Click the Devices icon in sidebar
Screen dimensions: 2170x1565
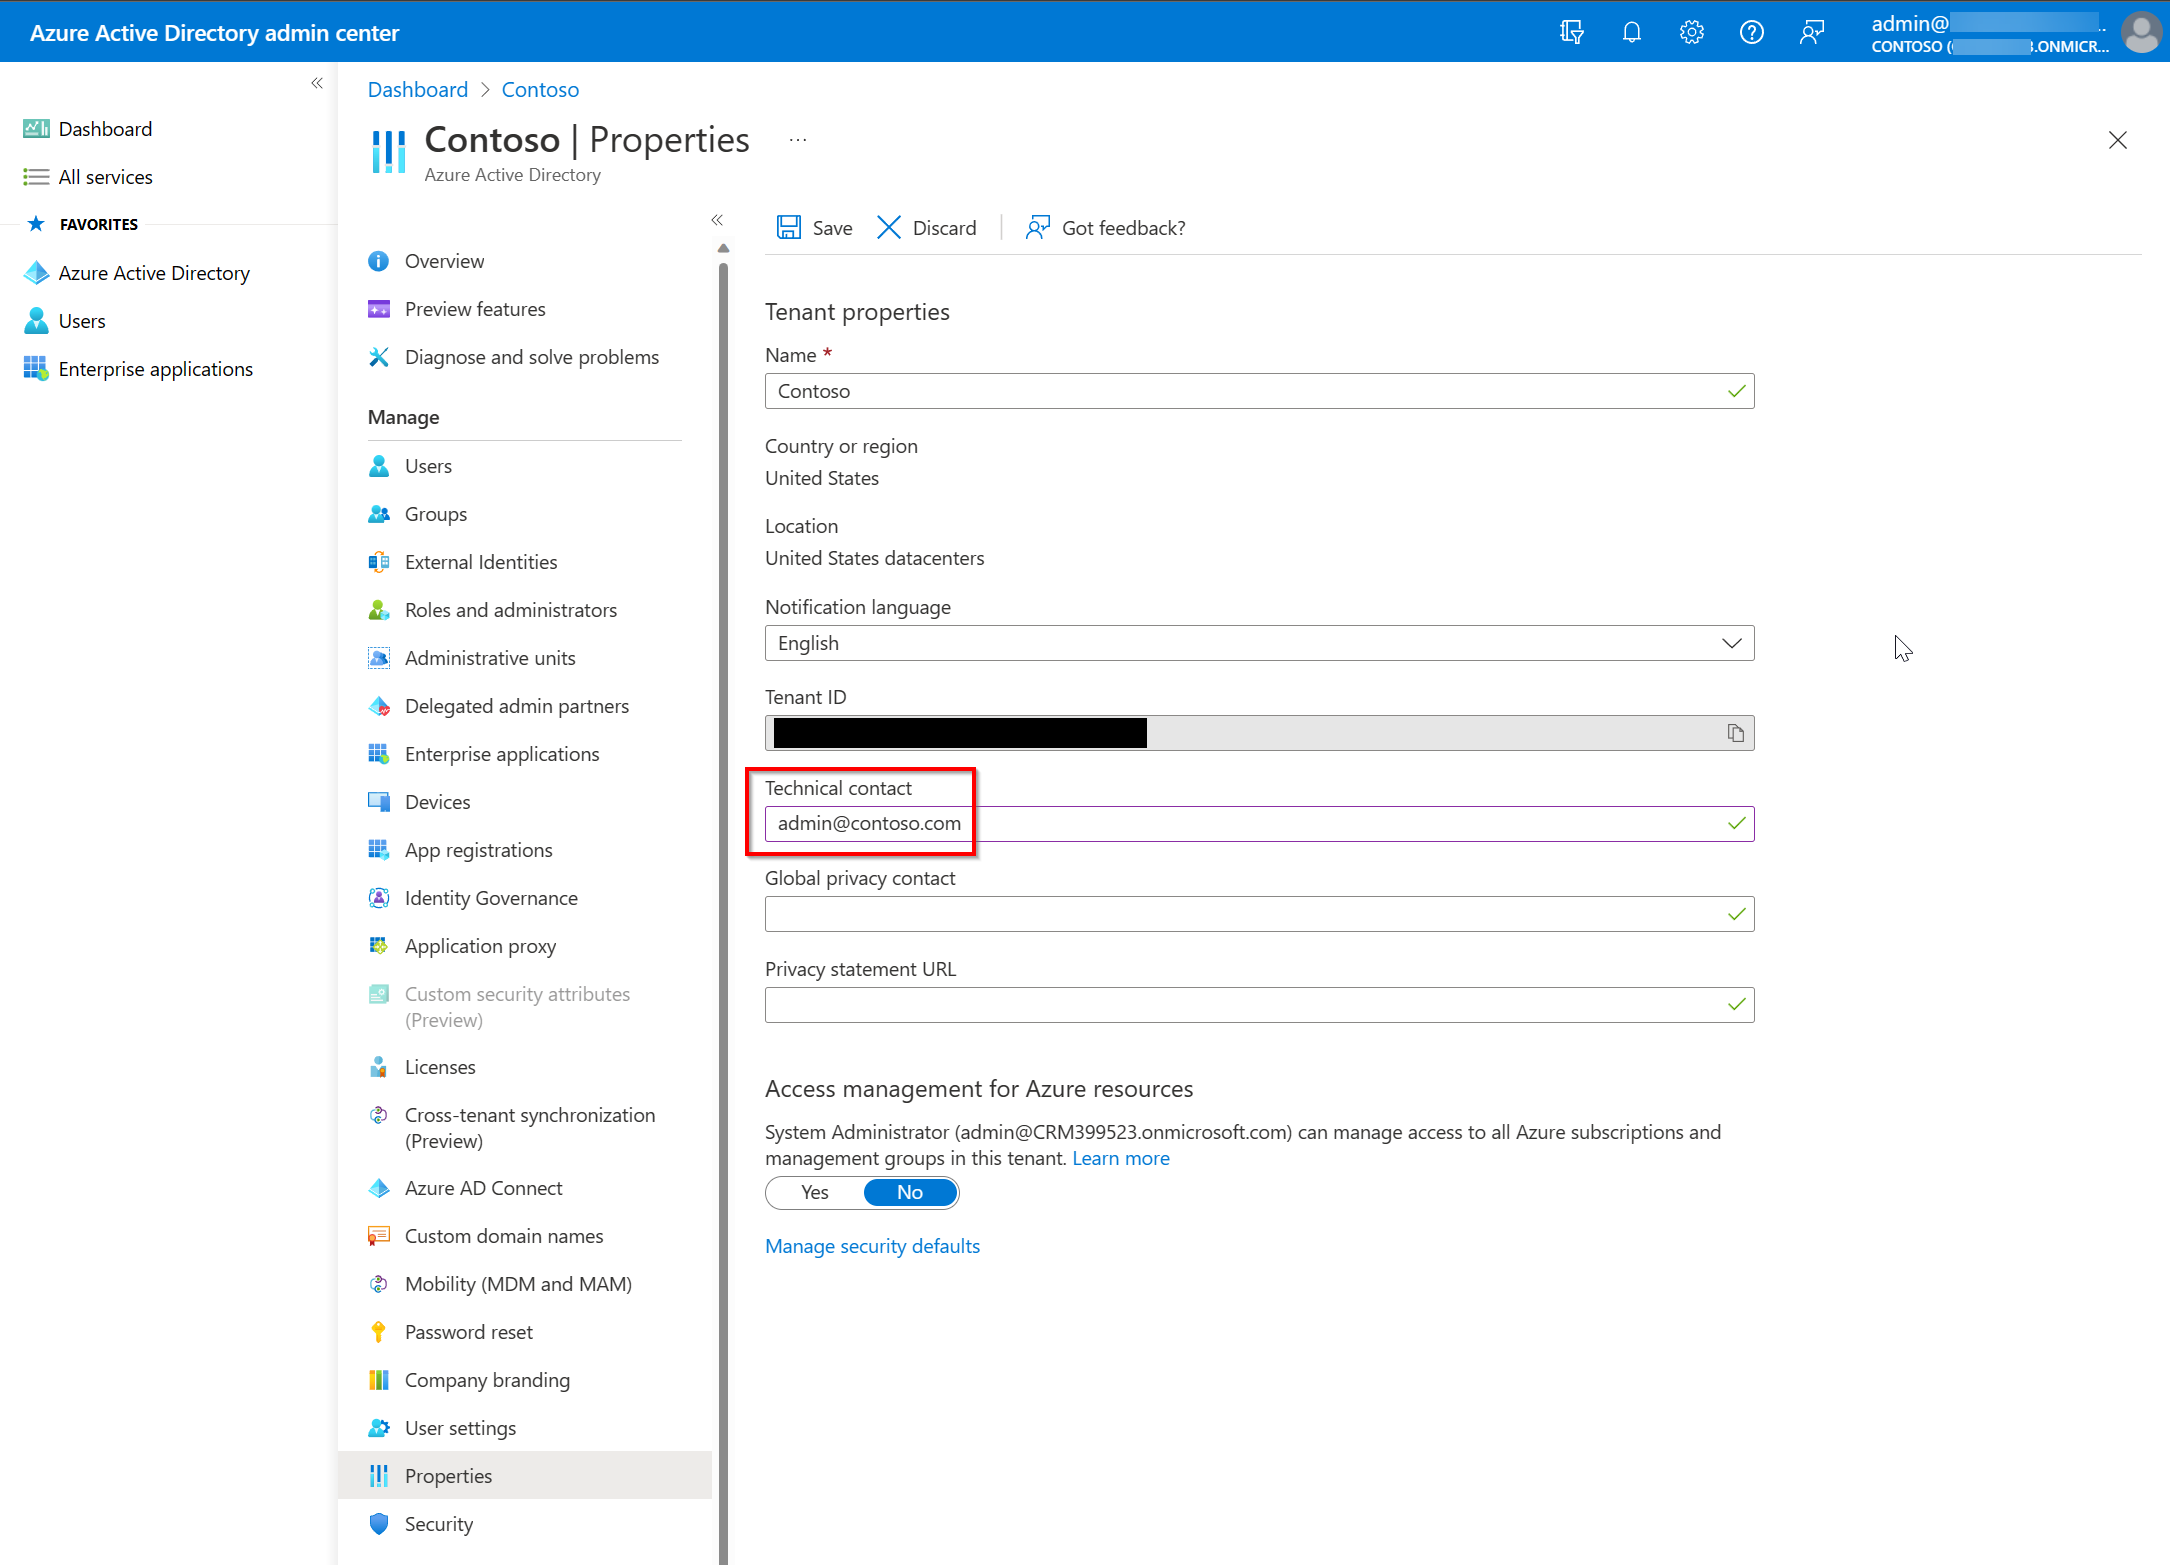(379, 802)
